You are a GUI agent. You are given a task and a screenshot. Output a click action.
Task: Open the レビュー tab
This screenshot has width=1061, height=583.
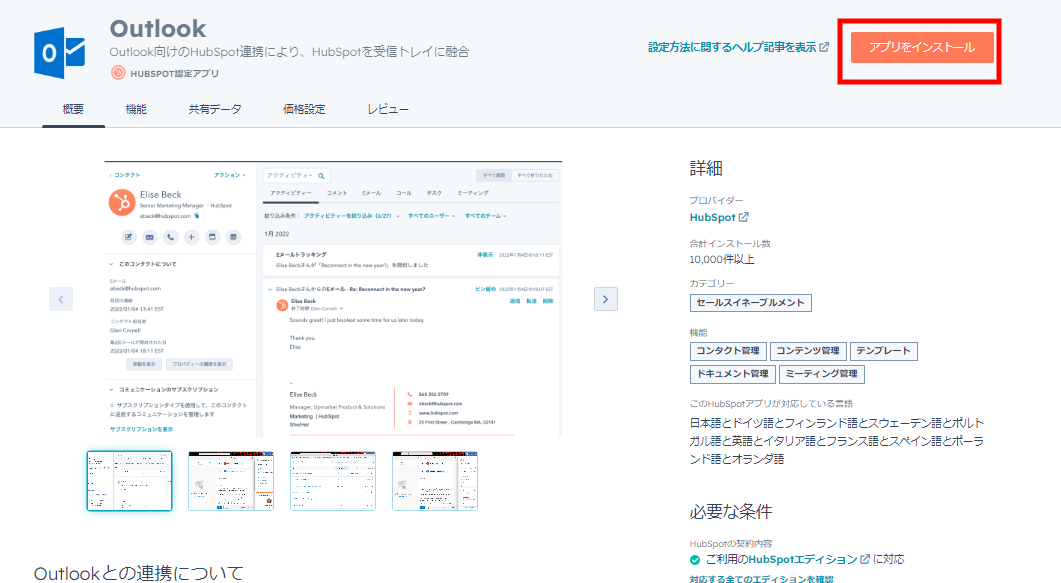388,109
